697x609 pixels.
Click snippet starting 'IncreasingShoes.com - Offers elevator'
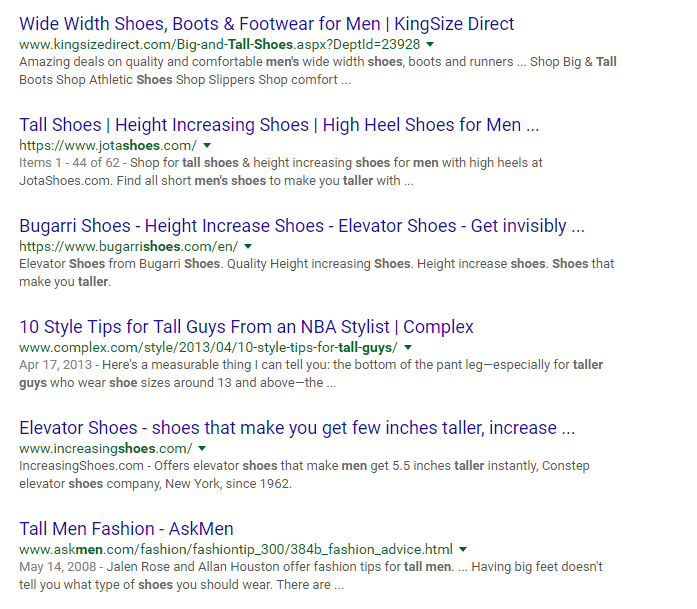click(x=304, y=474)
